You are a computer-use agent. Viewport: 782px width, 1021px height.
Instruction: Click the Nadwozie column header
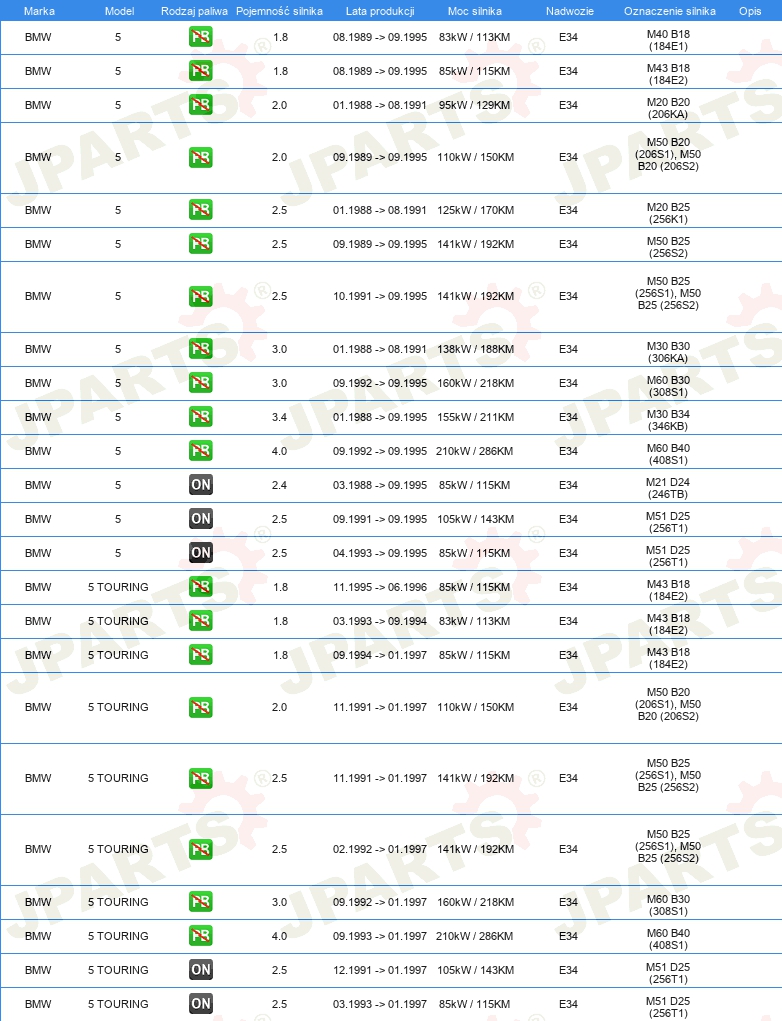coord(570,11)
